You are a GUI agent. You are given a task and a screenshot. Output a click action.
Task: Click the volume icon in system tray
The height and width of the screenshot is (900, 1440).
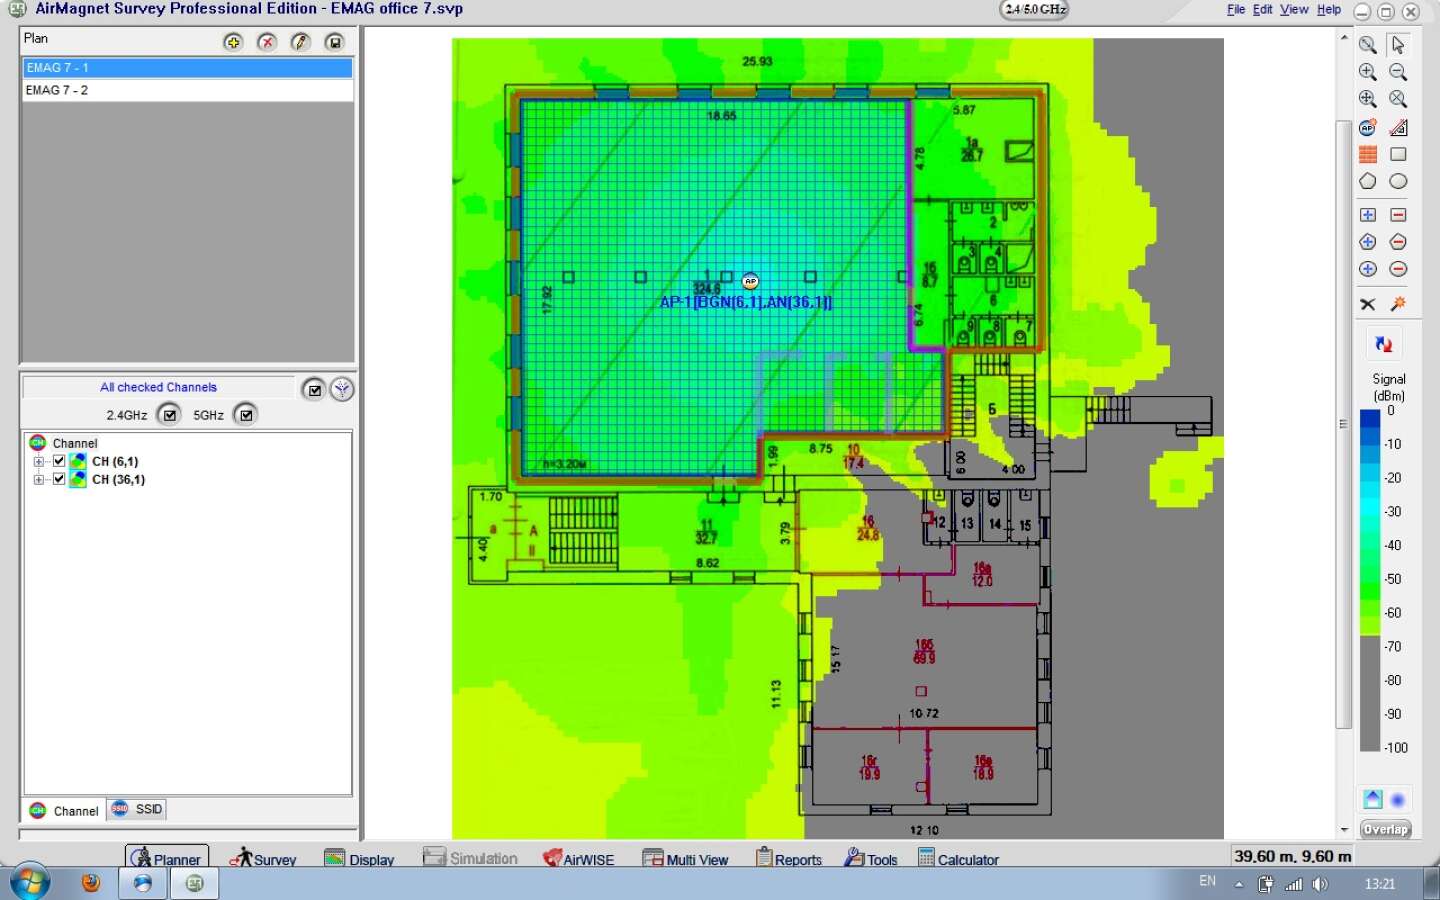[1321, 884]
